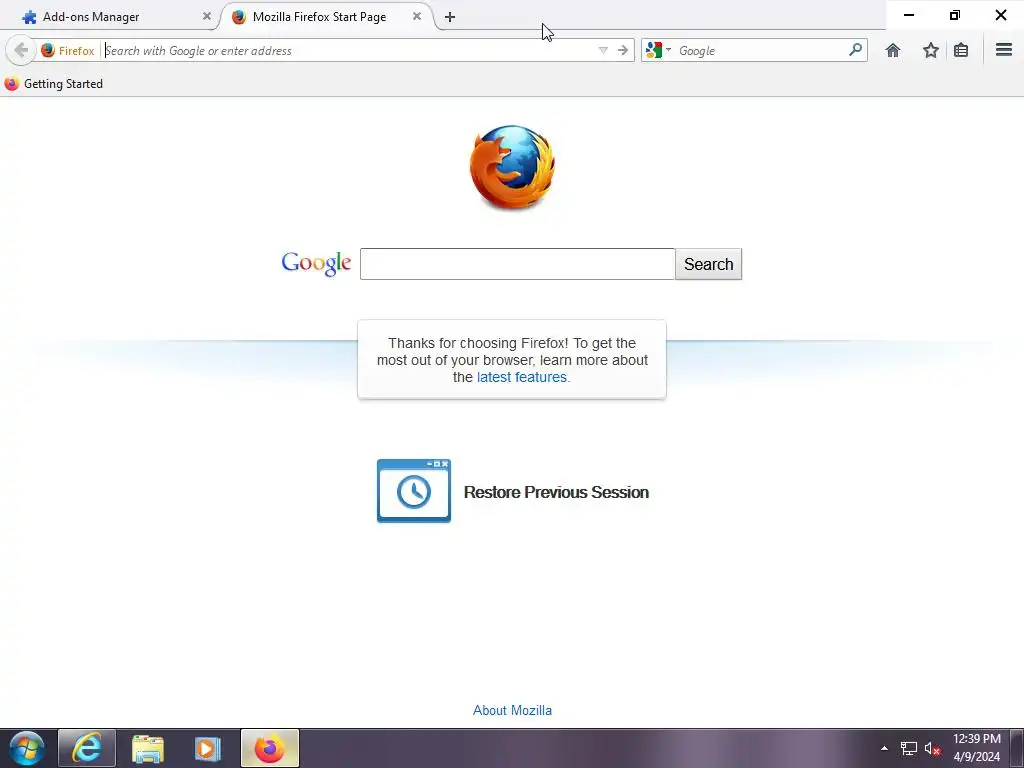
Task: Close the Add-ons Manager tab
Action: coord(207,17)
